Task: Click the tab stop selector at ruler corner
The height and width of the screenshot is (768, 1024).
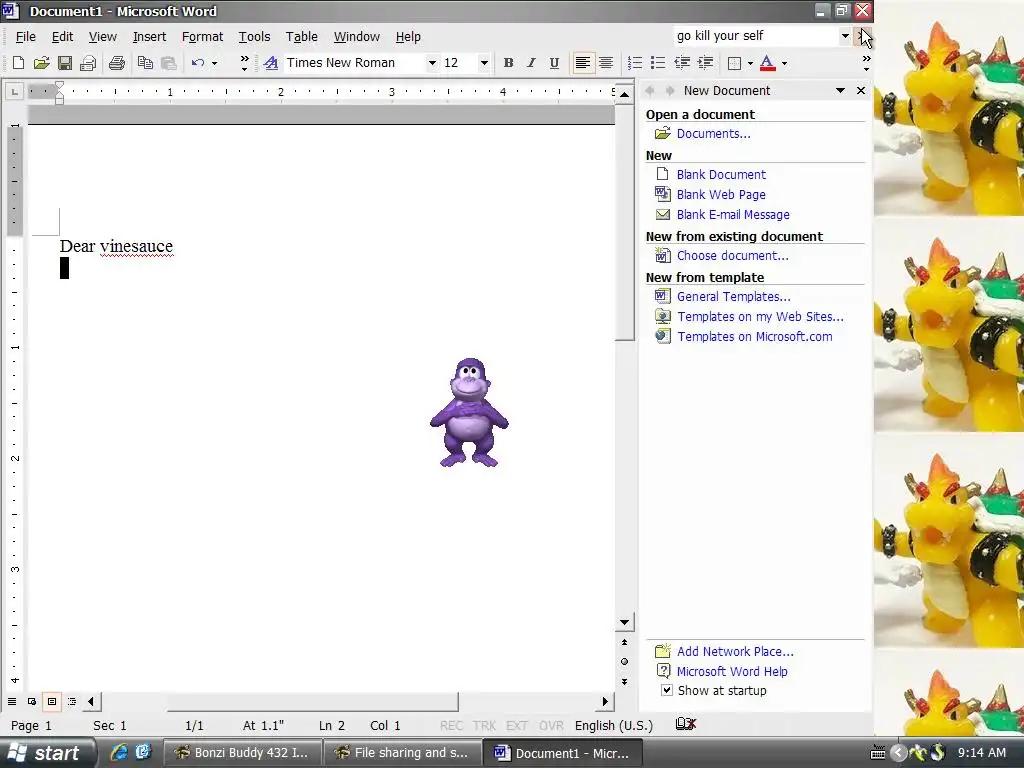Action: pyautogui.click(x=14, y=91)
